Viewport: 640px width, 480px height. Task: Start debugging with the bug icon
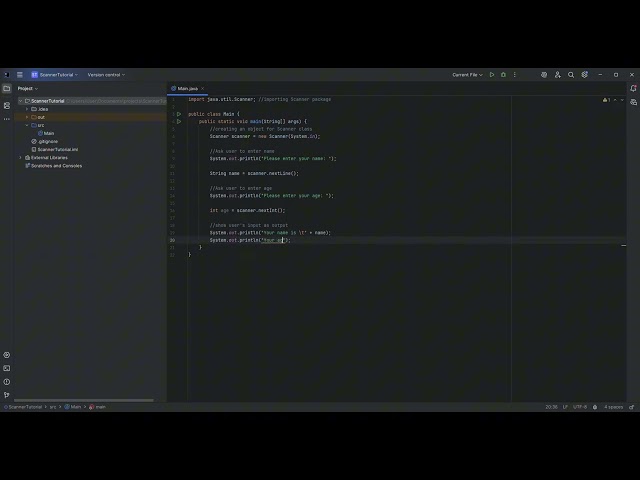click(503, 75)
